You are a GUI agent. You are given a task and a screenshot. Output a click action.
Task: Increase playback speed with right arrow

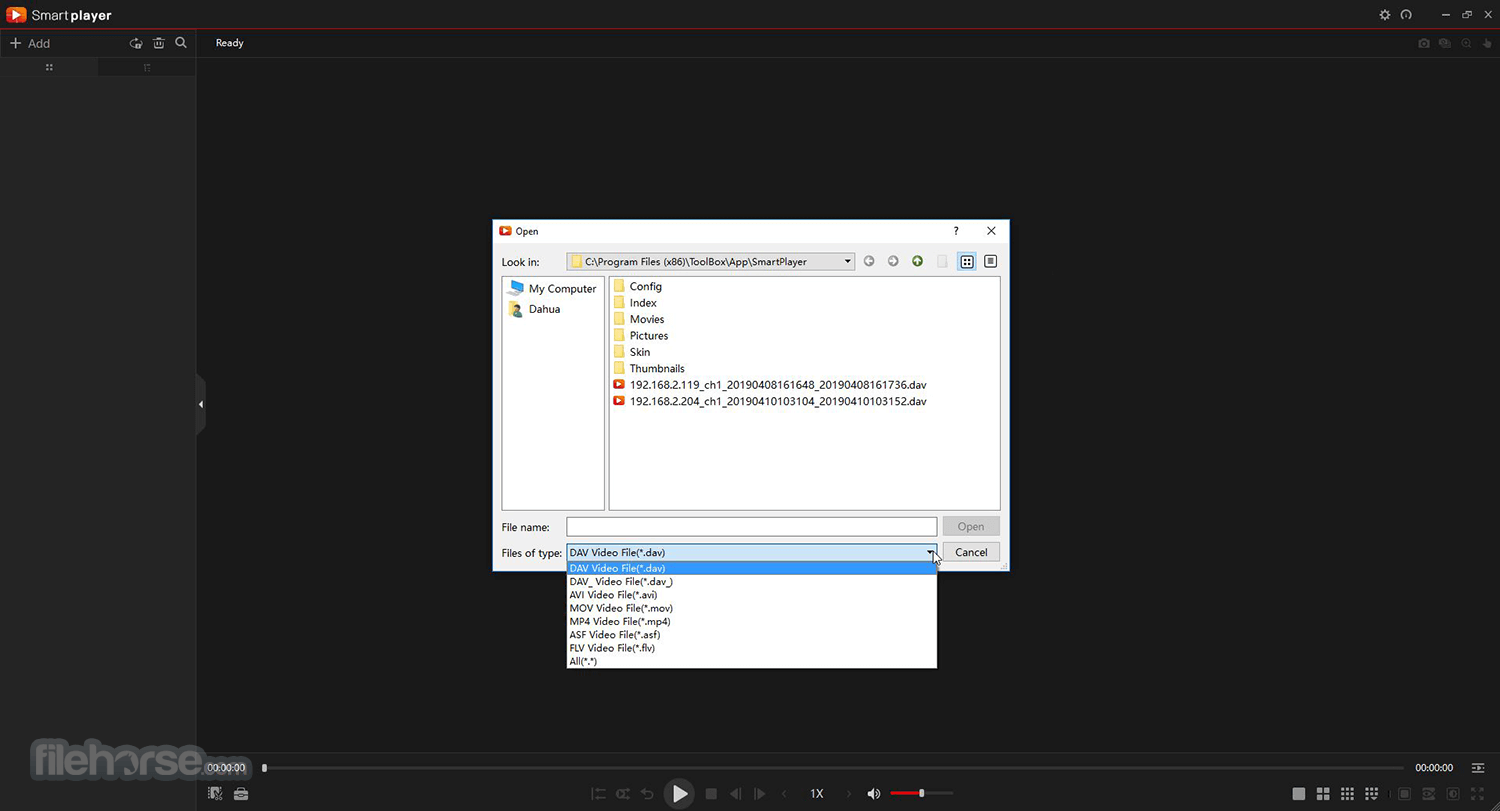[x=849, y=794]
